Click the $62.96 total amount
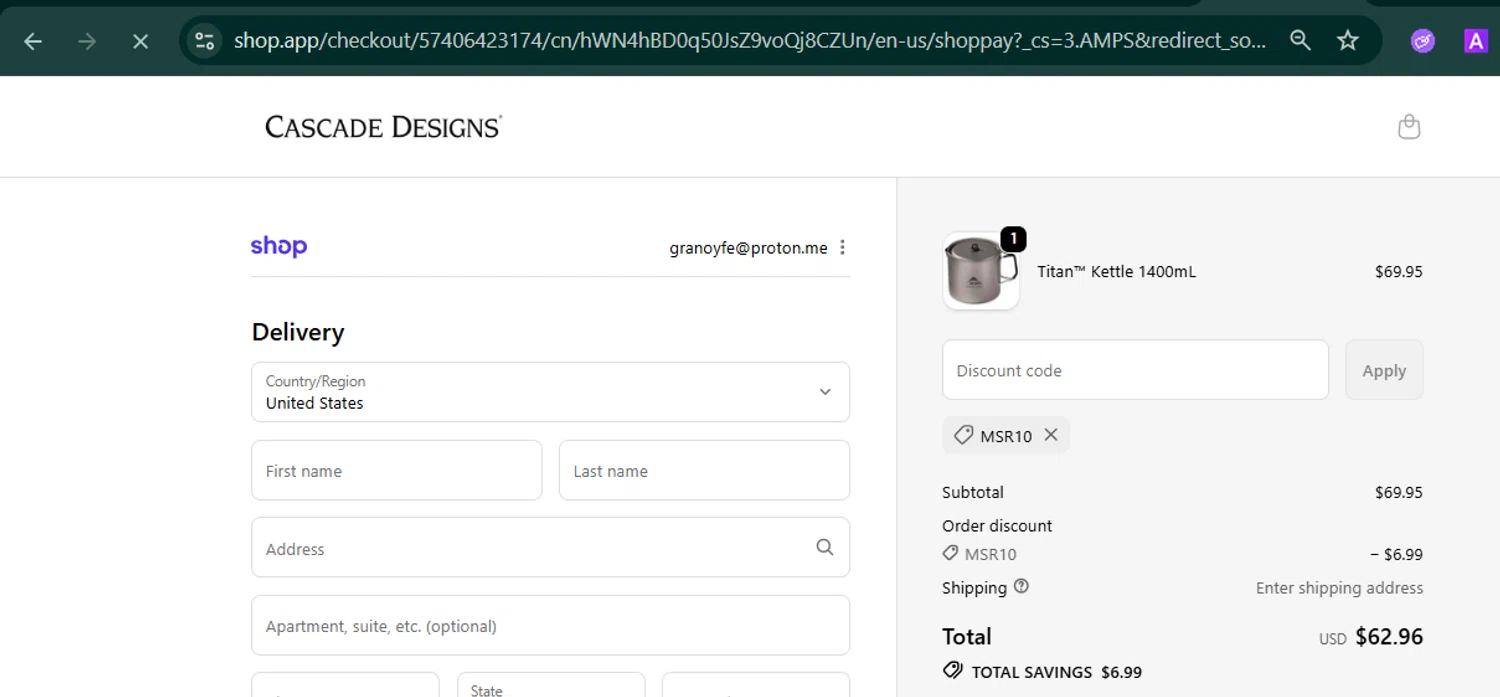The width and height of the screenshot is (1500, 697). [x=1389, y=637]
